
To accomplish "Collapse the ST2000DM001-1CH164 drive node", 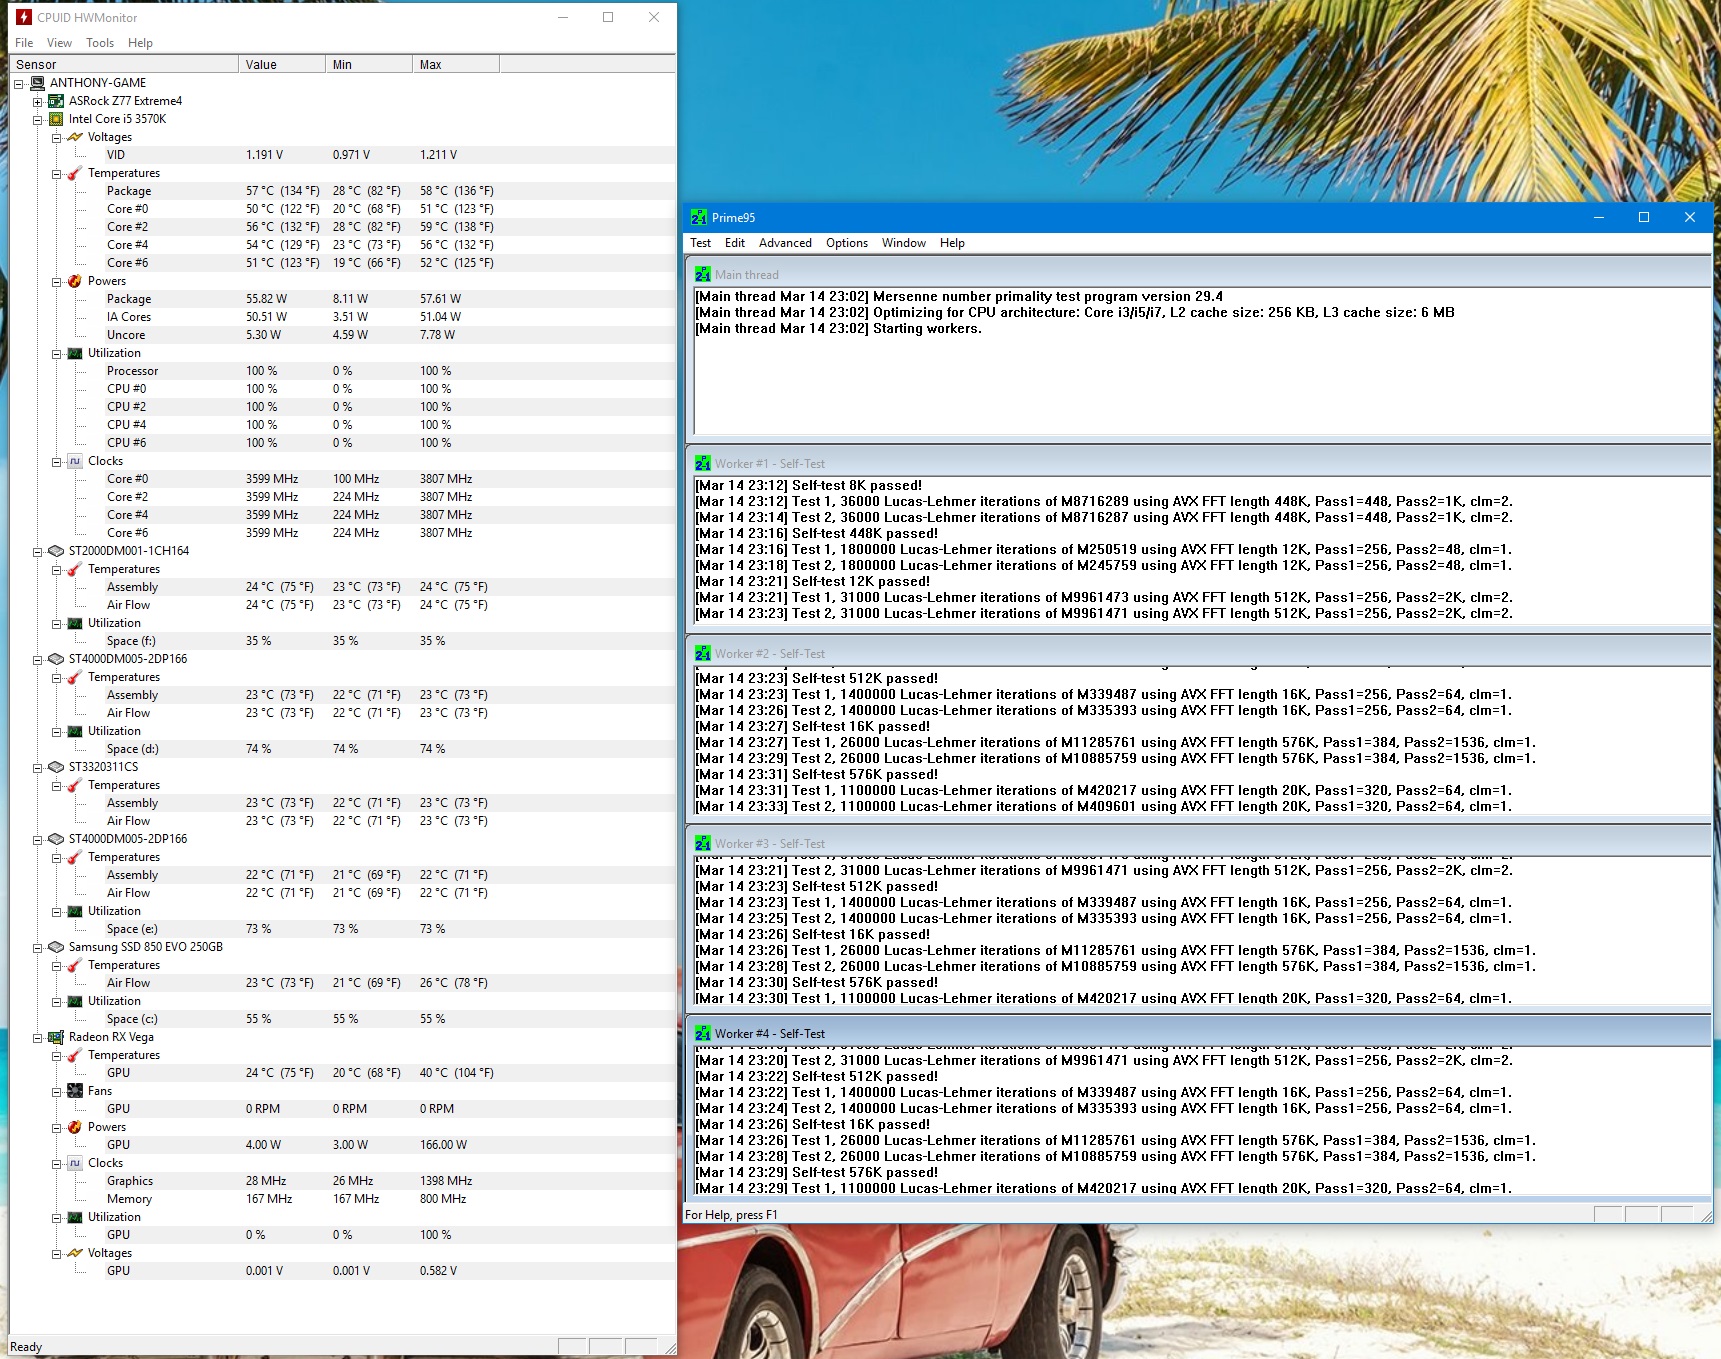I will click(37, 552).
